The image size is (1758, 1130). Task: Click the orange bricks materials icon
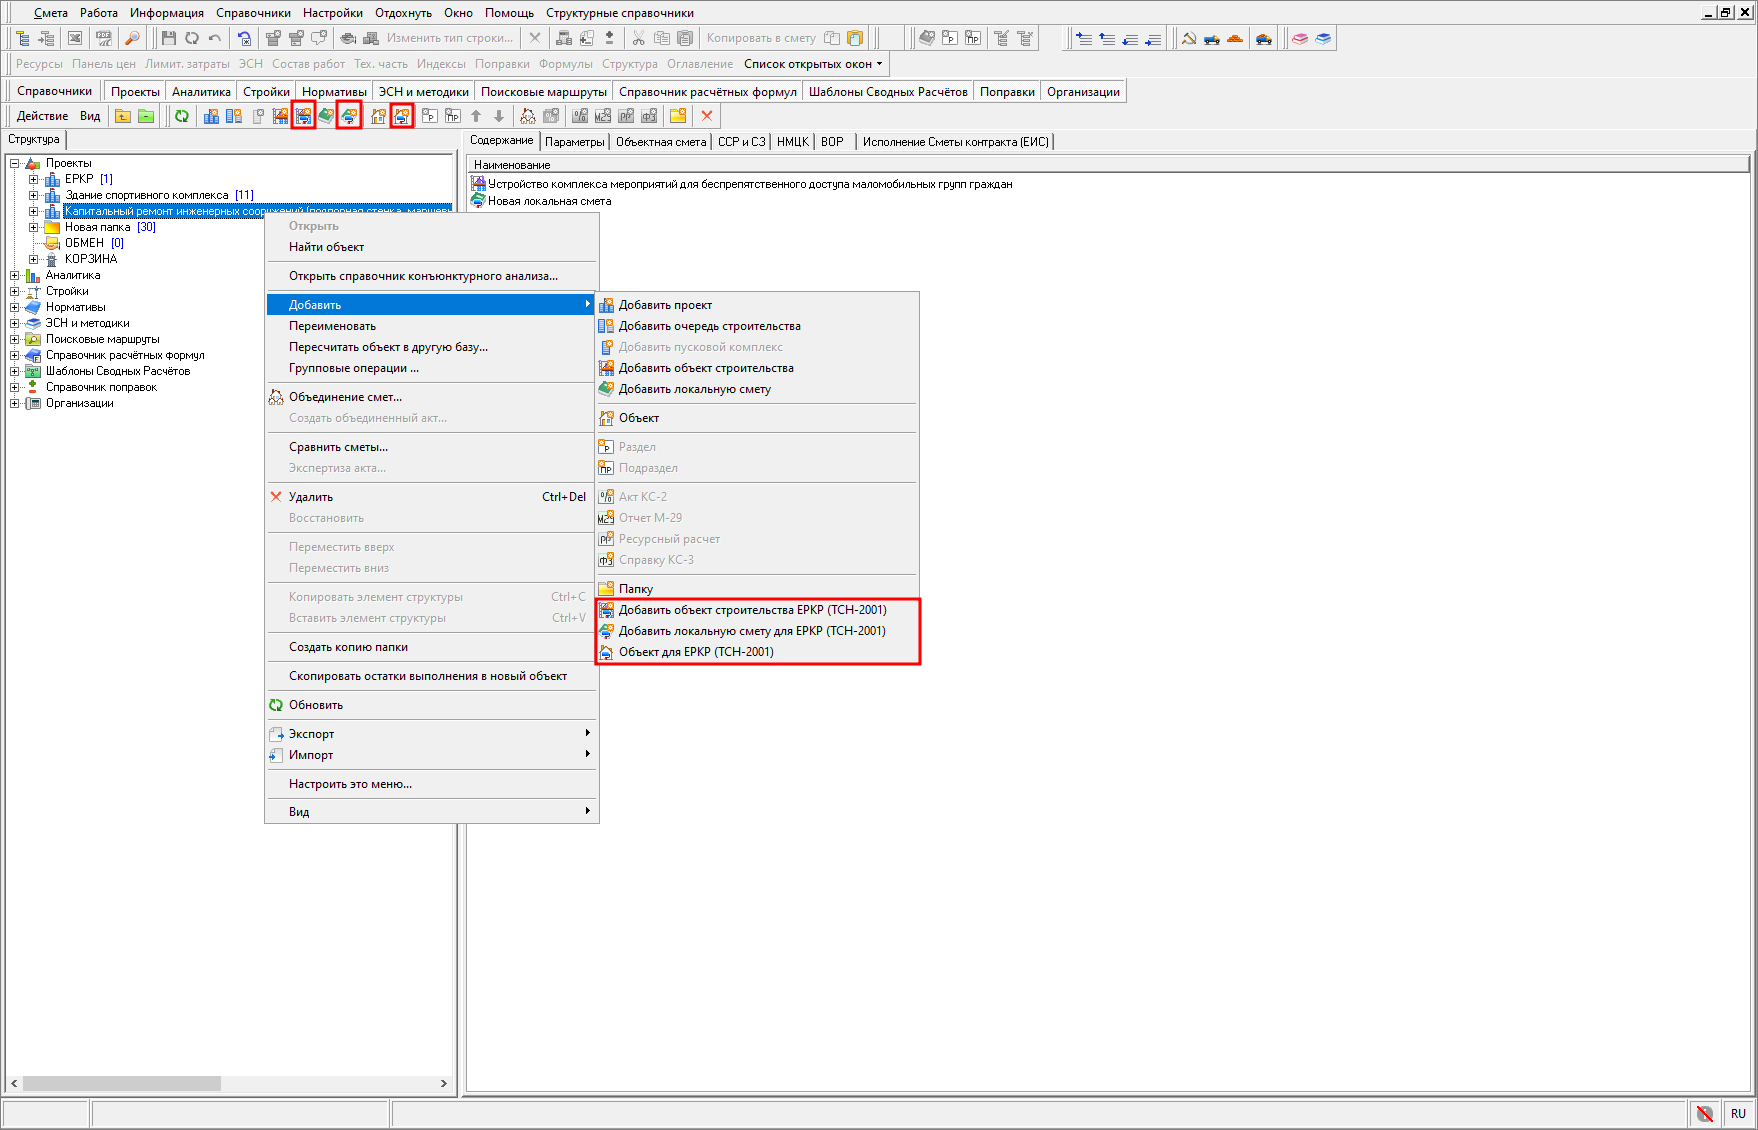coord(1235,38)
